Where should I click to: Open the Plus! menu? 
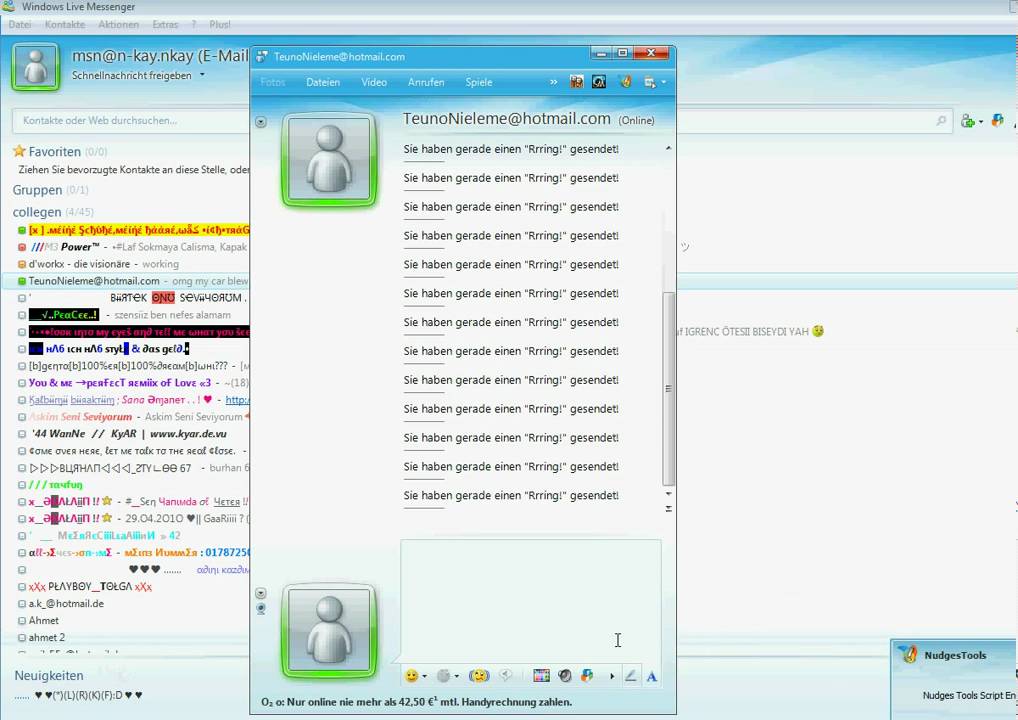tap(220, 24)
